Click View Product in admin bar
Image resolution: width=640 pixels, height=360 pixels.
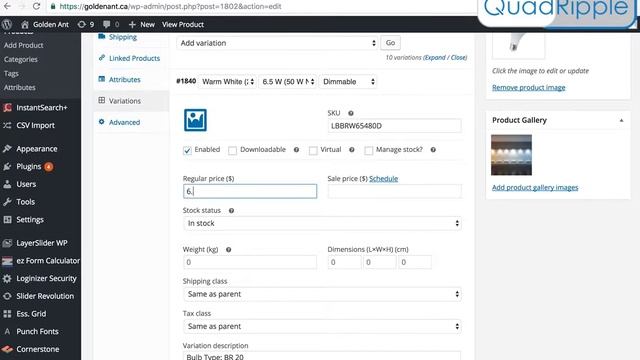[183, 24]
